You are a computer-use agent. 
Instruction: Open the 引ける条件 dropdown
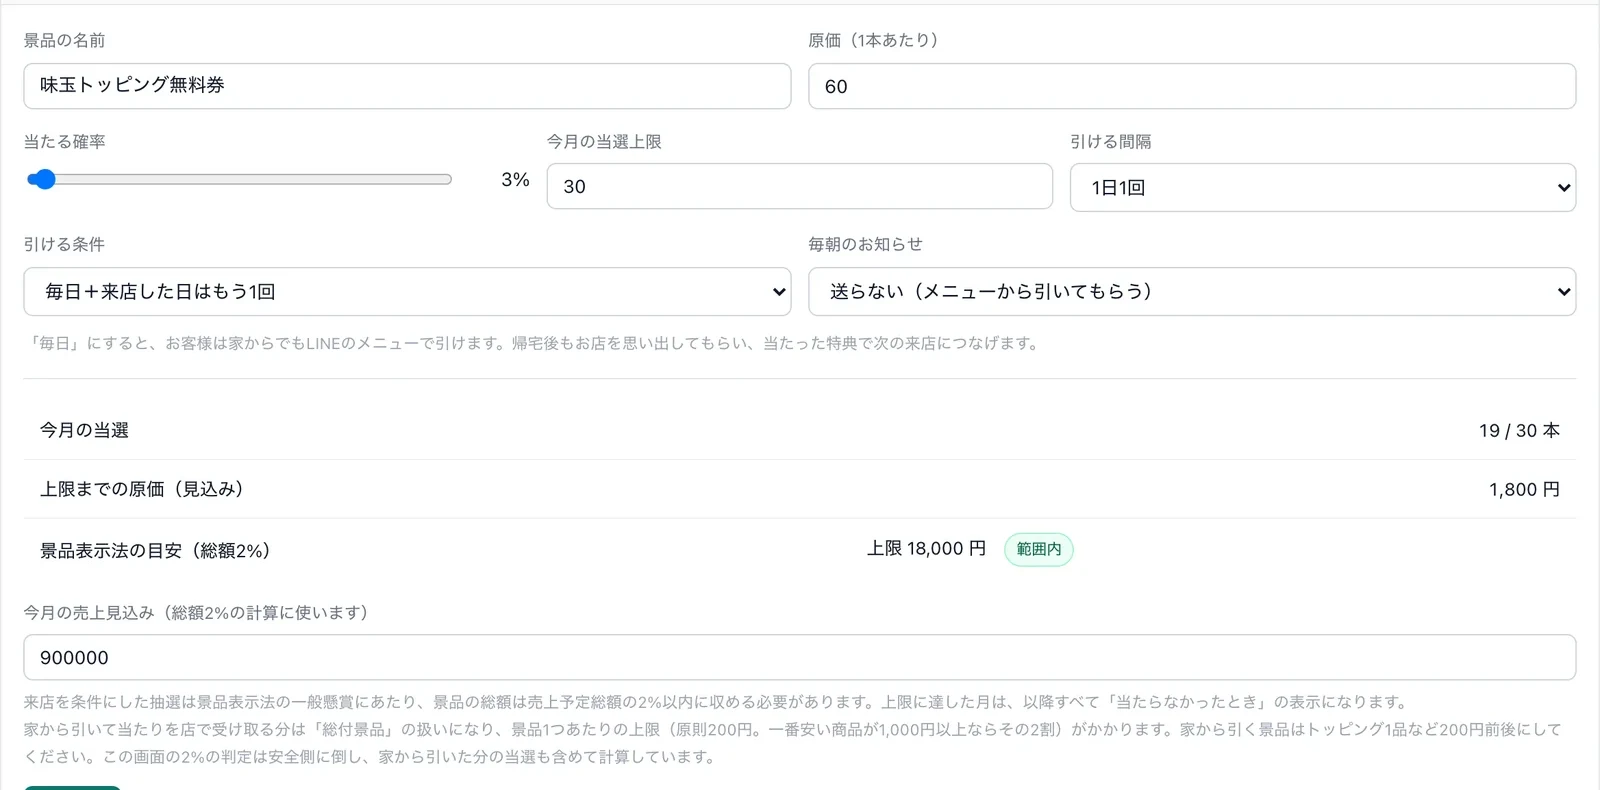407,291
